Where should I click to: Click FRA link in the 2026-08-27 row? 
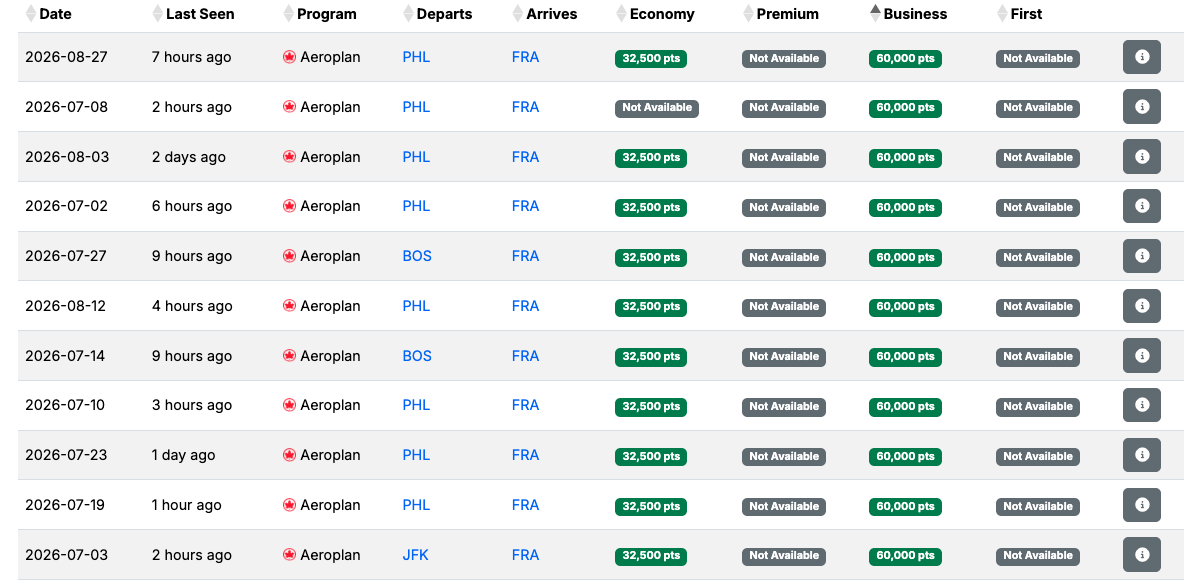(x=525, y=57)
